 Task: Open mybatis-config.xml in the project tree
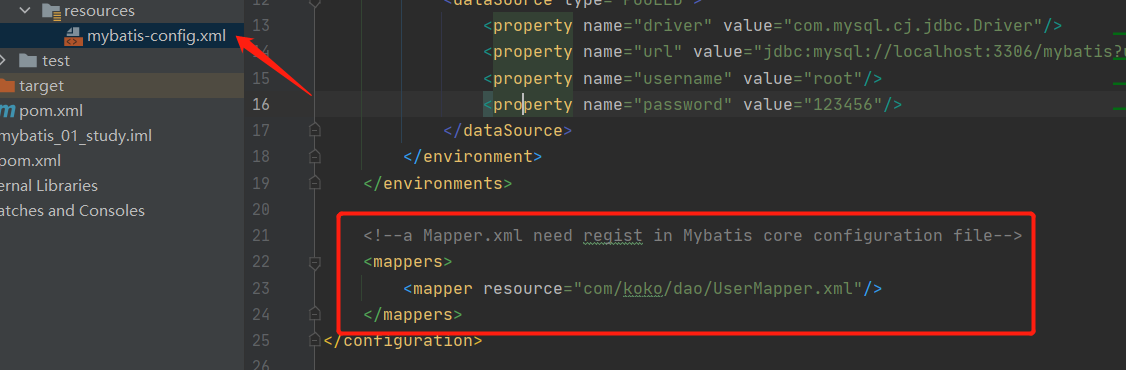pyautogui.click(x=157, y=36)
